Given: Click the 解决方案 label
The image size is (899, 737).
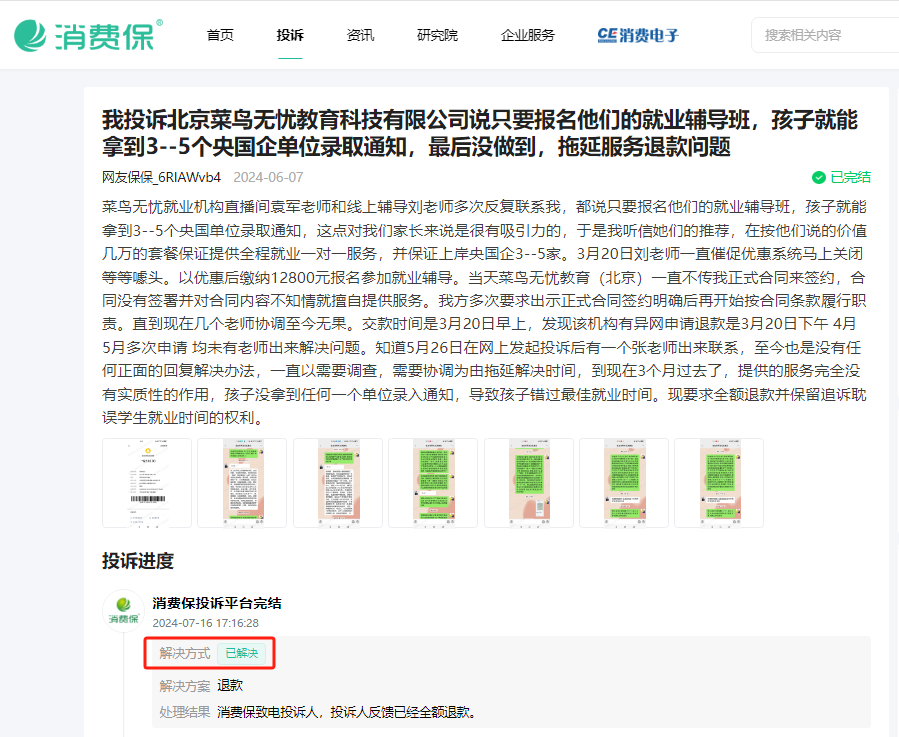Looking at the screenshot, I should 185,685.
